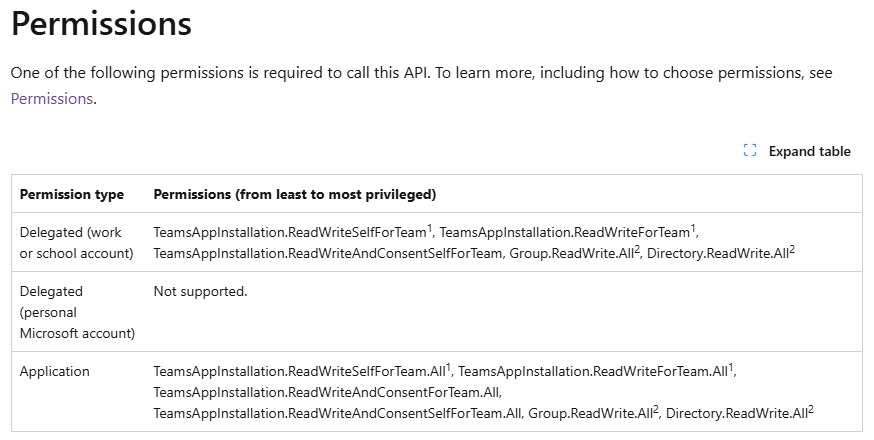Click Directory.ReadWrite.All in Delegated row
The width and height of the screenshot is (874, 440).
pos(718,254)
